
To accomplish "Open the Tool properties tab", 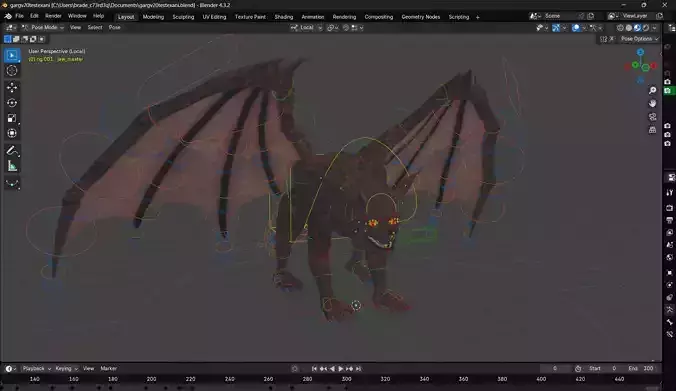I will point(670,193).
